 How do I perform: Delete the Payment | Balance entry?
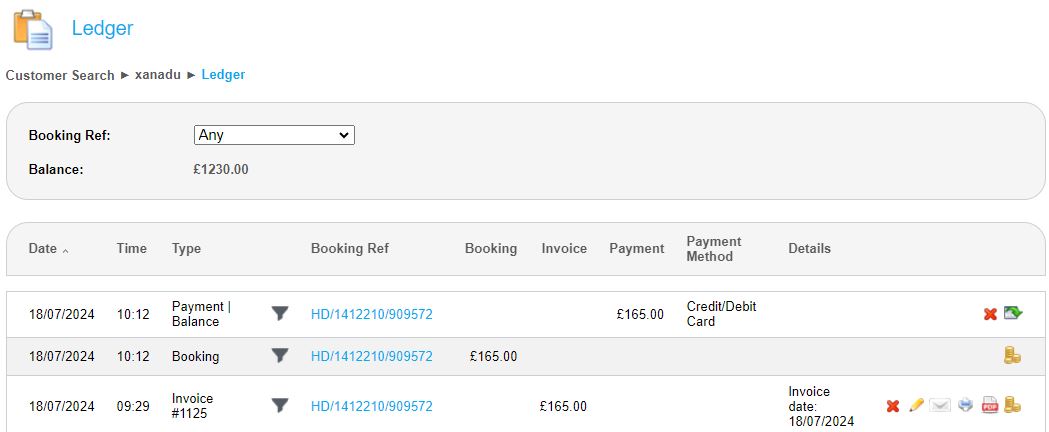pyautogui.click(x=990, y=314)
